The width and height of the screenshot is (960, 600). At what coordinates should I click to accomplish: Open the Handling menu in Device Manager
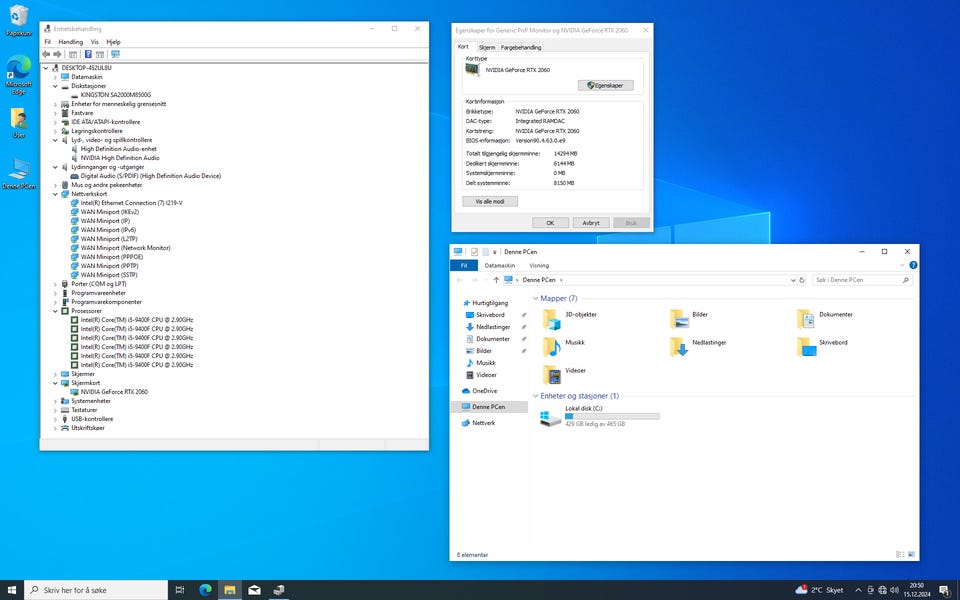[x=70, y=42]
